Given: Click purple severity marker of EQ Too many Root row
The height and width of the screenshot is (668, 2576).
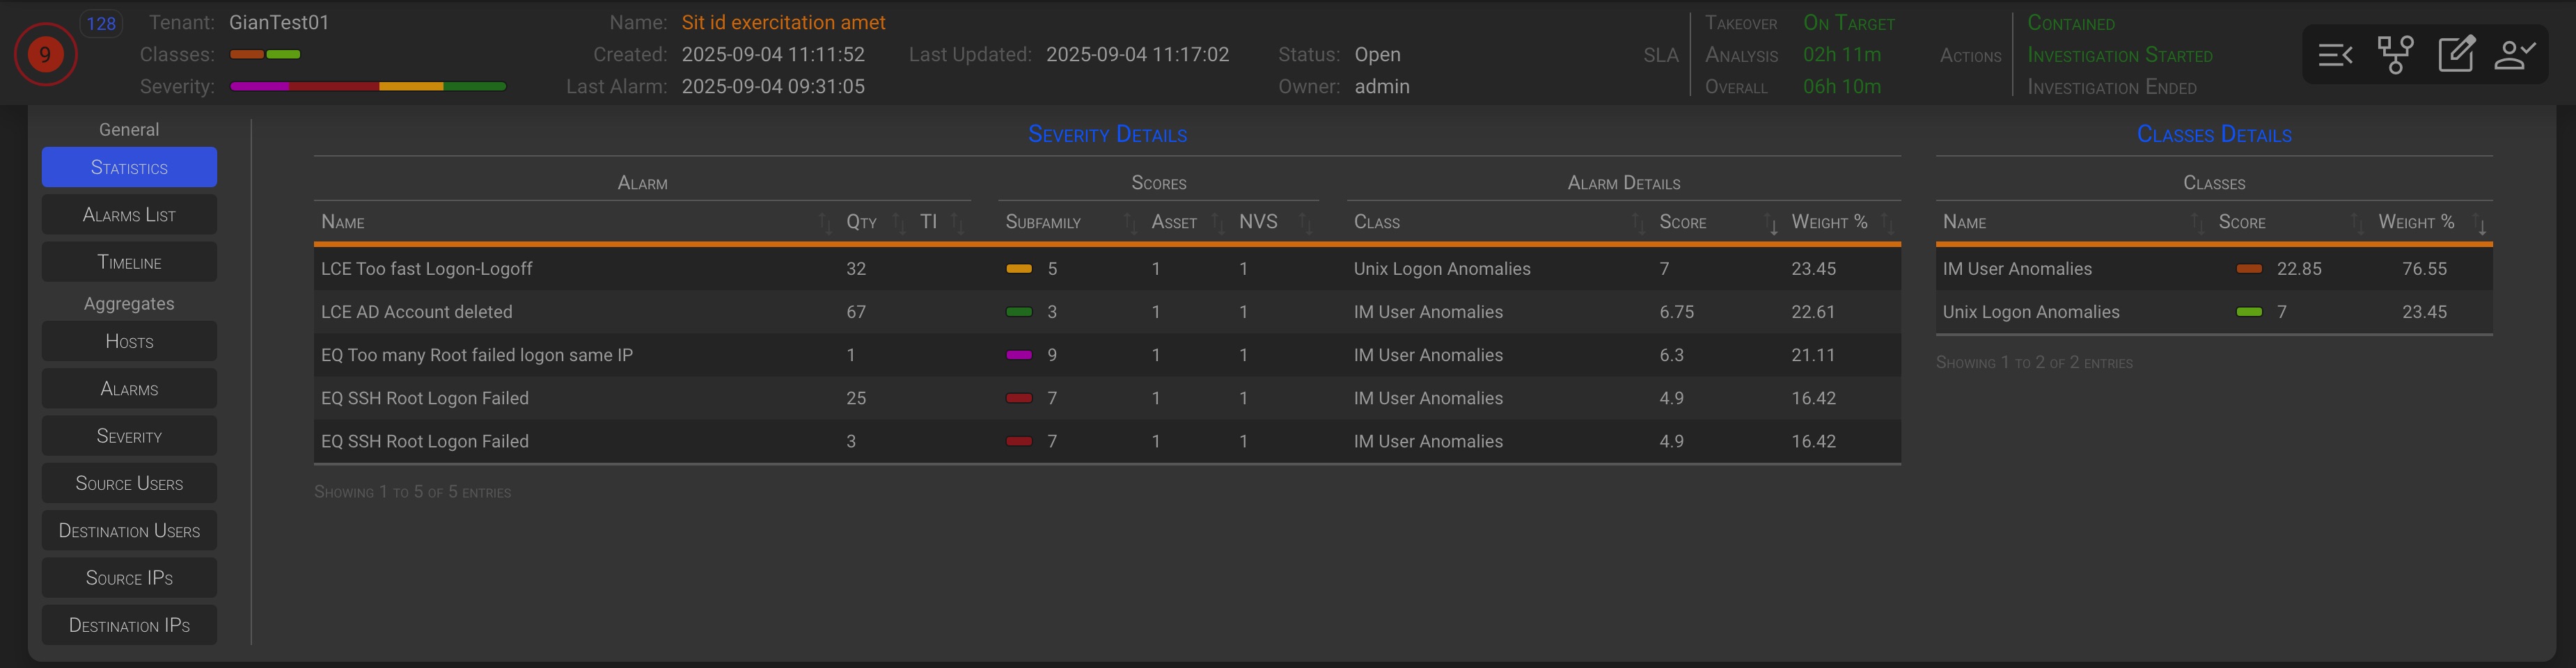Looking at the screenshot, I should [1018, 355].
